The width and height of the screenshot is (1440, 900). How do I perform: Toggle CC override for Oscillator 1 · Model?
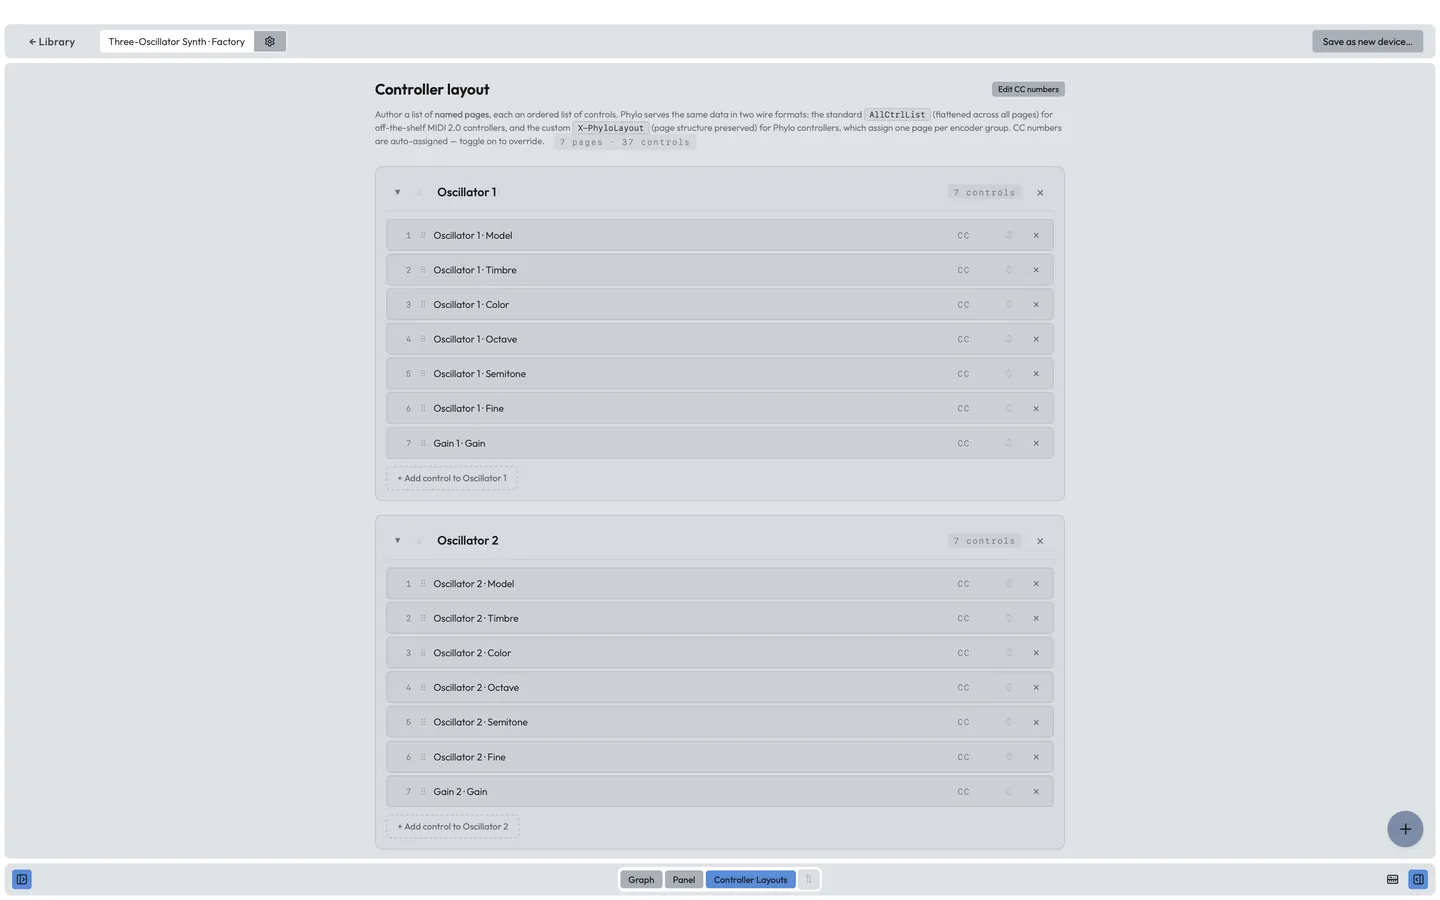pyautogui.click(x=963, y=236)
